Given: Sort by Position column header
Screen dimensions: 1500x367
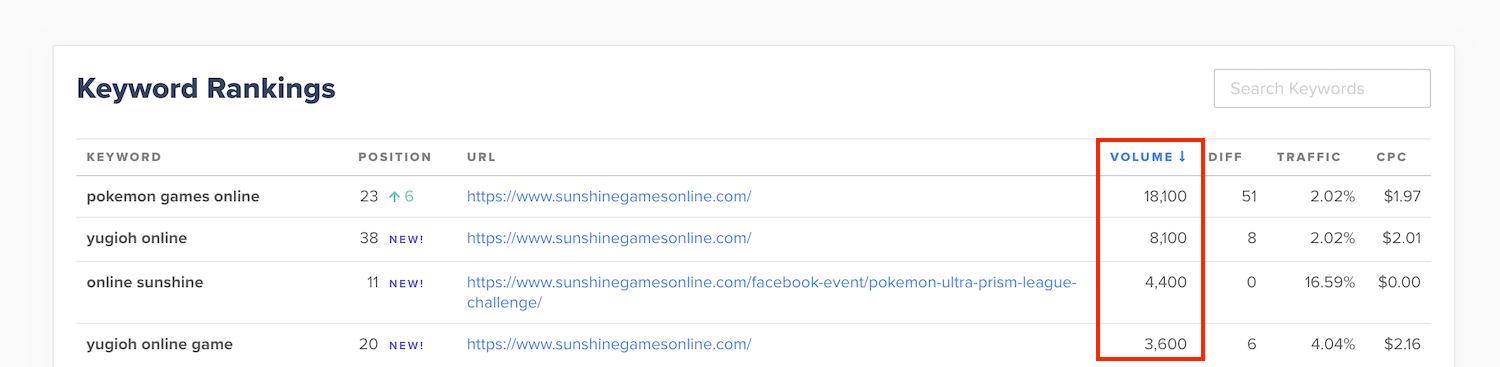Looking at the screenshot, I should [395, 157].
